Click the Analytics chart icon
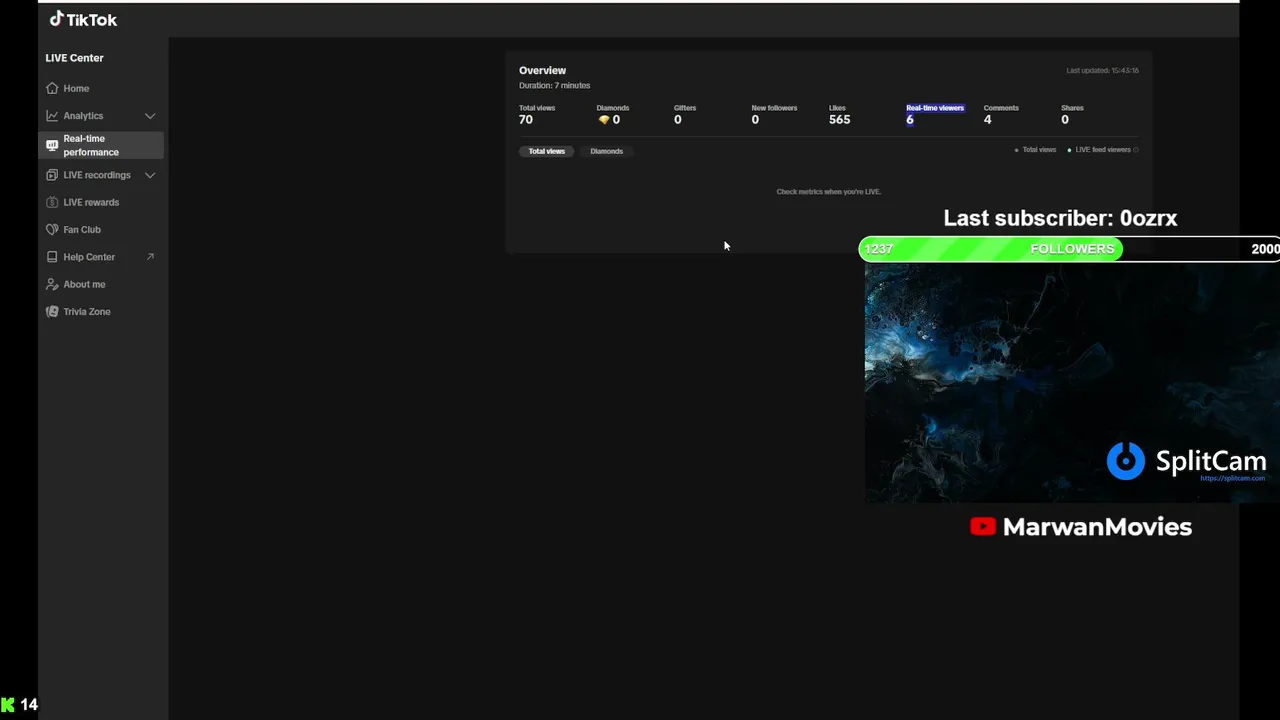Image resolution: width=1280 pixels, height=720 pixels. 52,116
